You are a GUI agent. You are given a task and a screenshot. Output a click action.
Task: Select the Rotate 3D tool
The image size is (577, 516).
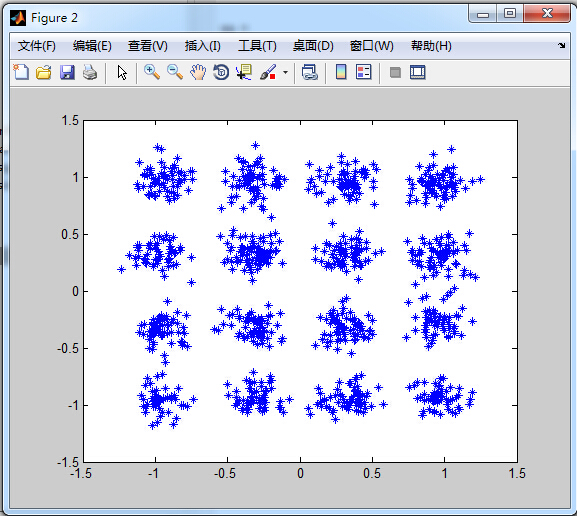(x=221, y=72)
